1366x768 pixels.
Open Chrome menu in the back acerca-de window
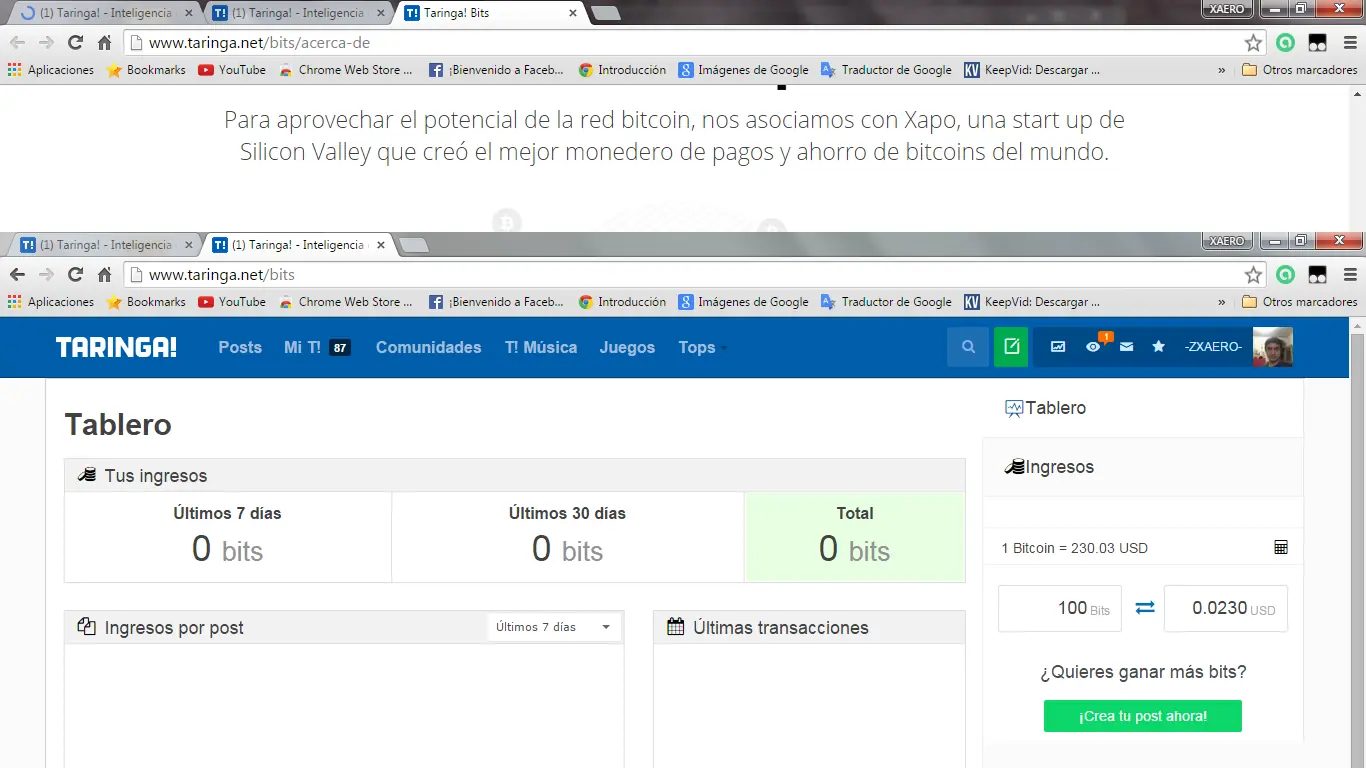click(1350, 42)
